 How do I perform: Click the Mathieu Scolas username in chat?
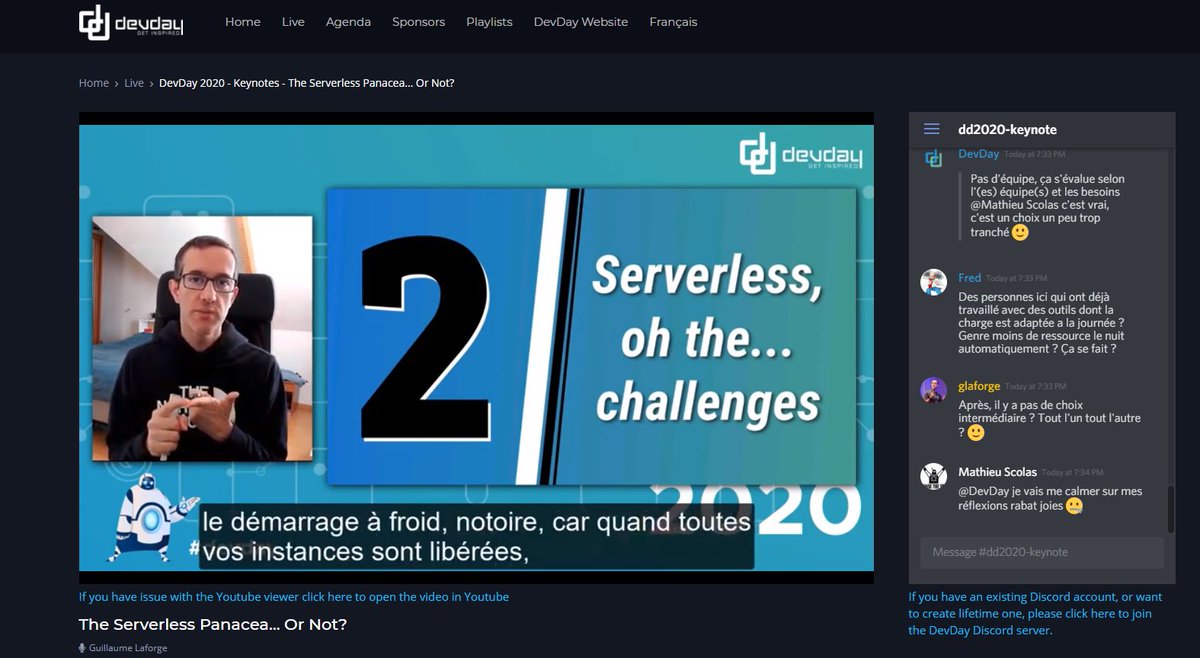[x=997, y=471]
